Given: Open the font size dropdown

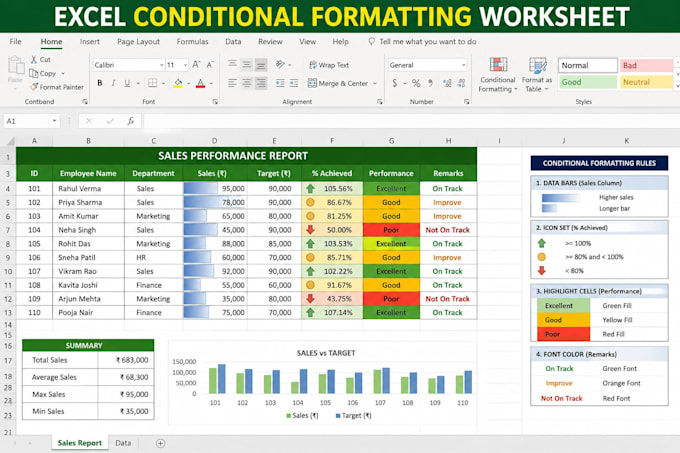Looking at the screenshot, I should click(185, 65).
